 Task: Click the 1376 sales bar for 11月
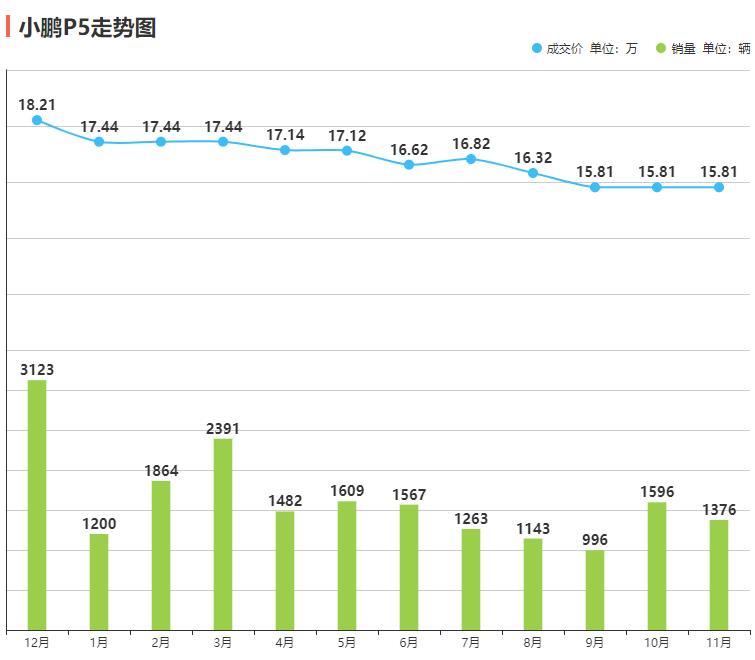[x=719, y=575]
